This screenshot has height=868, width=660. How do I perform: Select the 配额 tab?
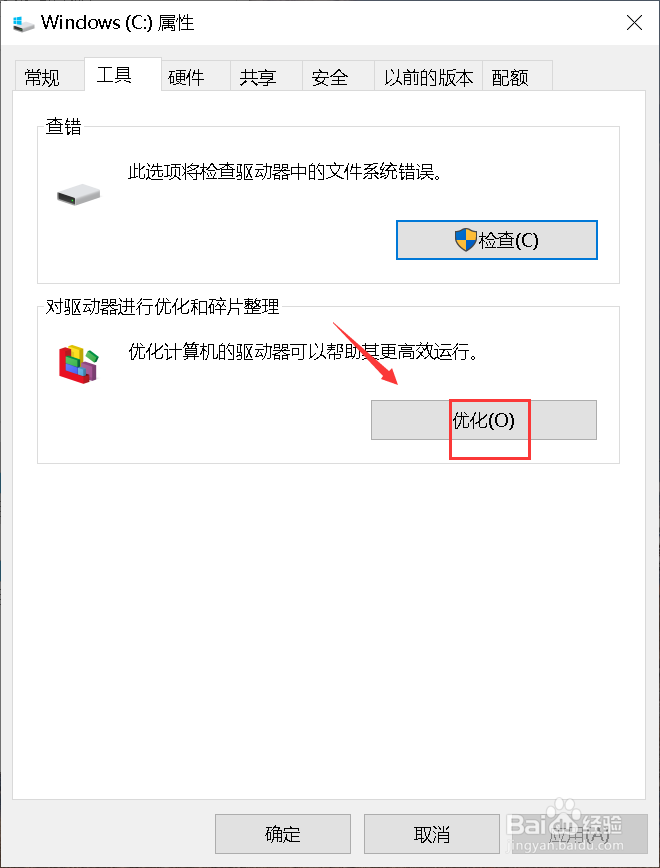(x=510, y=77)
